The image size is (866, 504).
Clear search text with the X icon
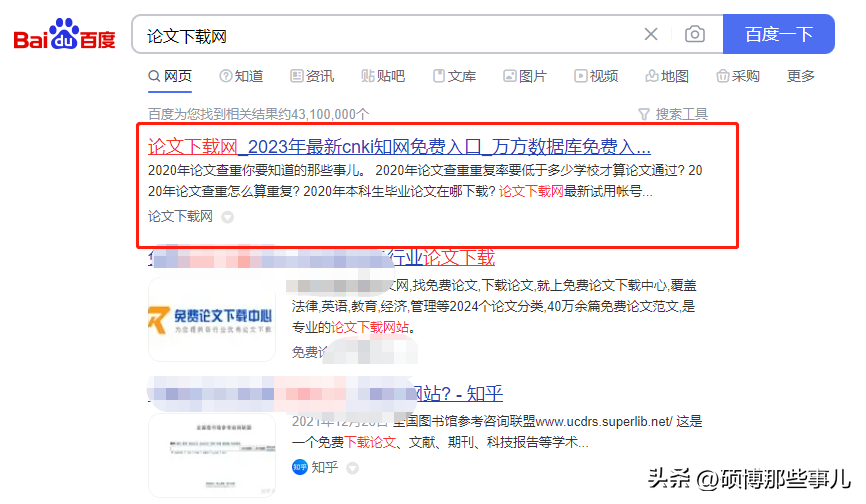(x=651, y=35)
